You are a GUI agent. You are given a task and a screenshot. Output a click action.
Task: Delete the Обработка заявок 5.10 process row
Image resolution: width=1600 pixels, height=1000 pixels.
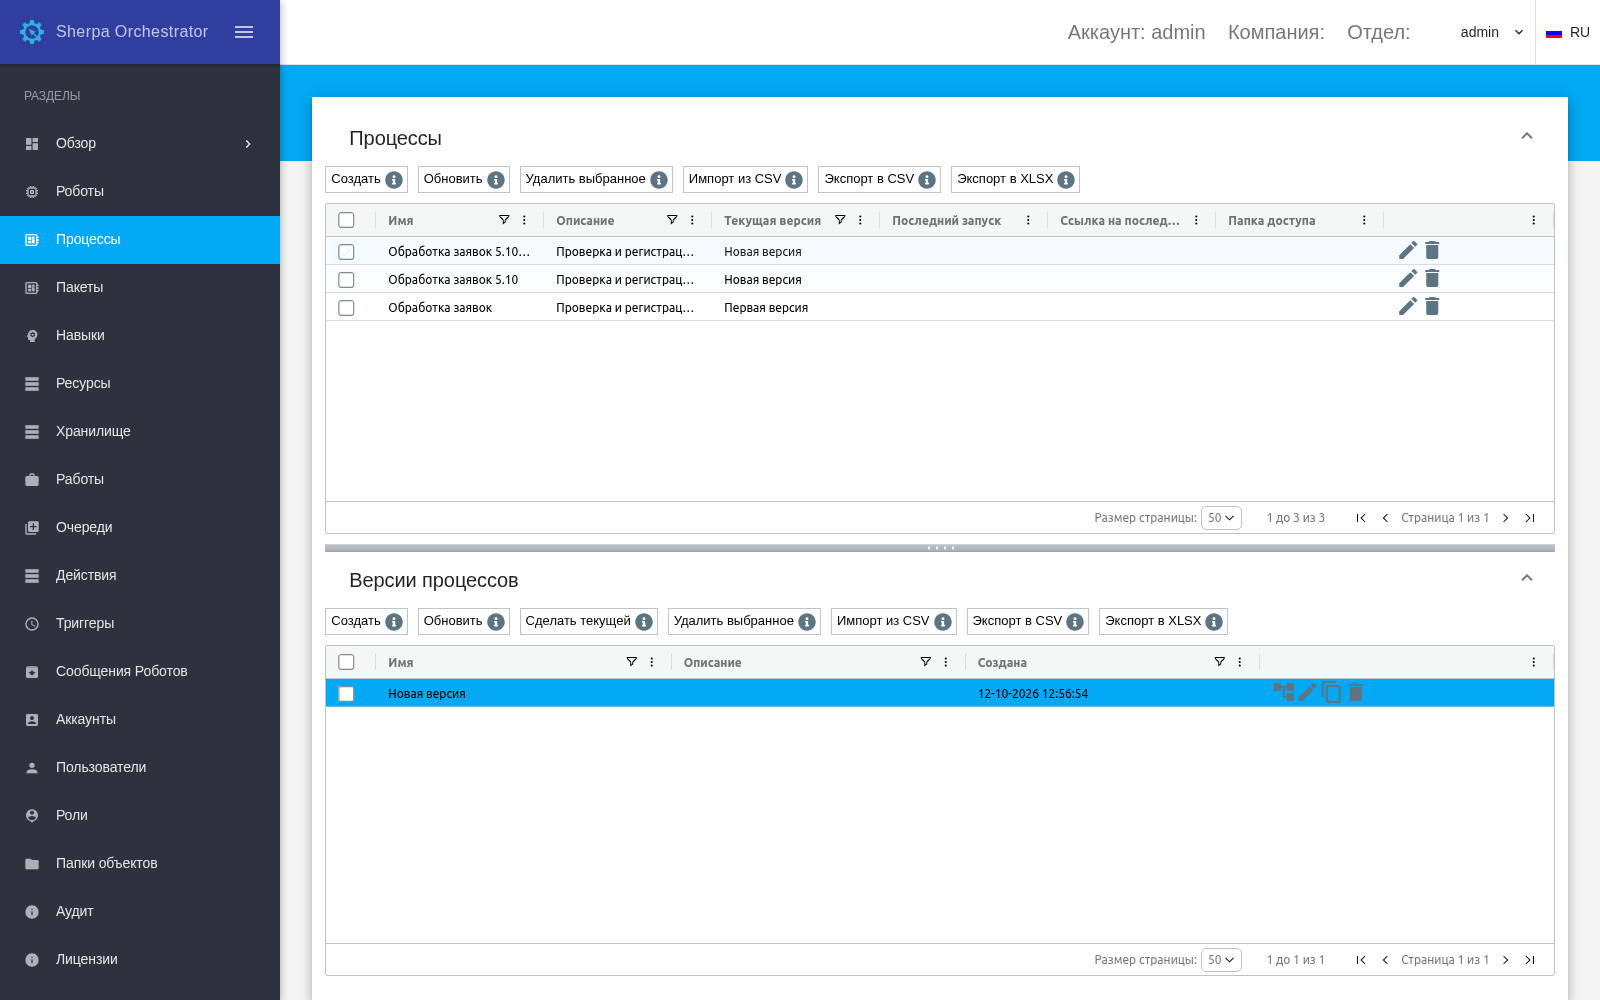(x=1432, y=278)
